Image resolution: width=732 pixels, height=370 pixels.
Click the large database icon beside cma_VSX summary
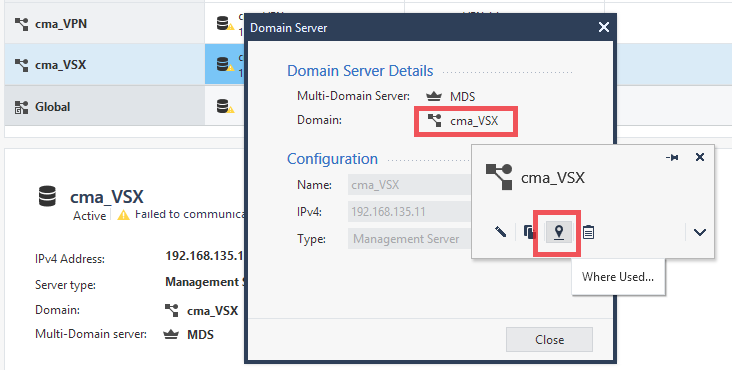47,196
